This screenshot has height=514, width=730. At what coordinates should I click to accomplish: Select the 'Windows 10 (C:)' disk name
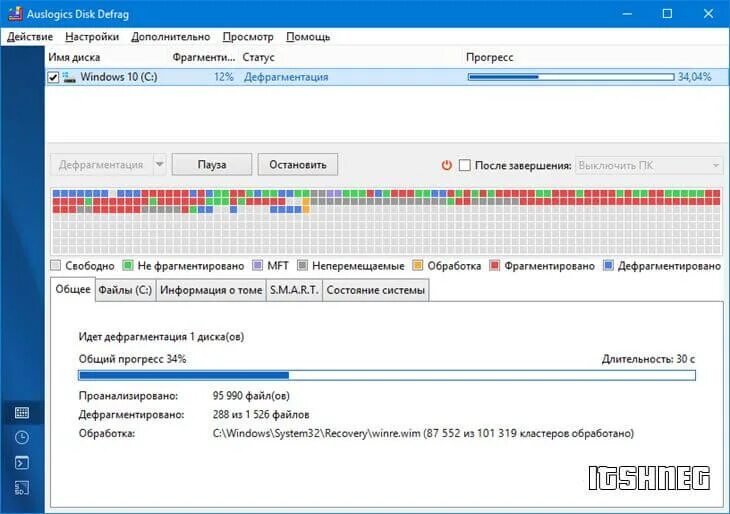point(119,77)
